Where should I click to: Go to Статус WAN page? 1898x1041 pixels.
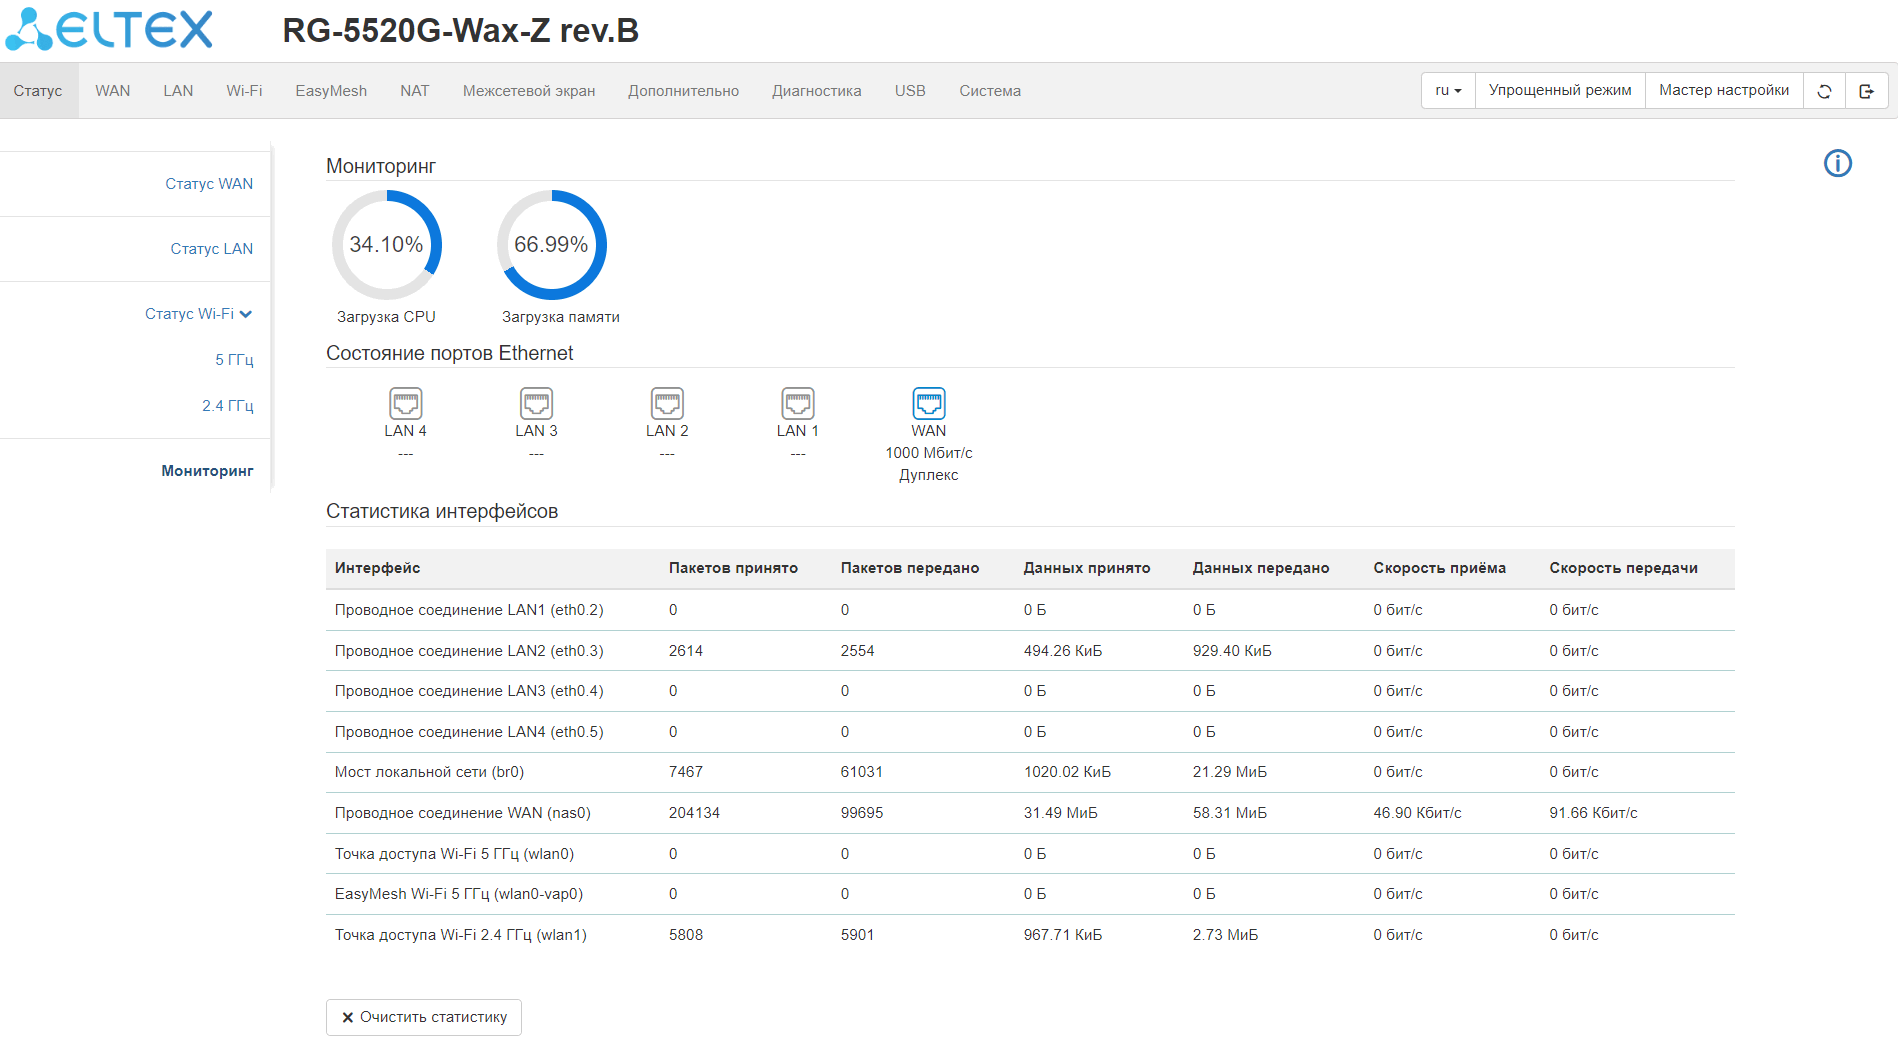click(x=209, y=184)
